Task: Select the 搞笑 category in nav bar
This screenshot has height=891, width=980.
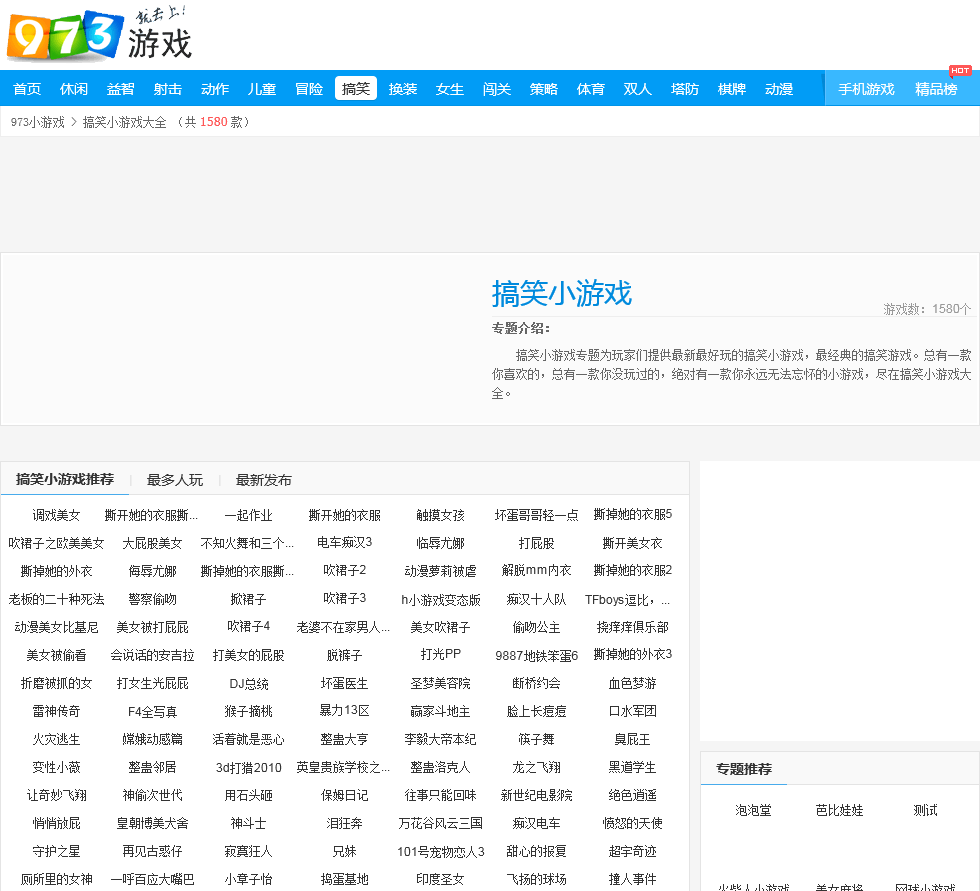Action: (356, 89)
